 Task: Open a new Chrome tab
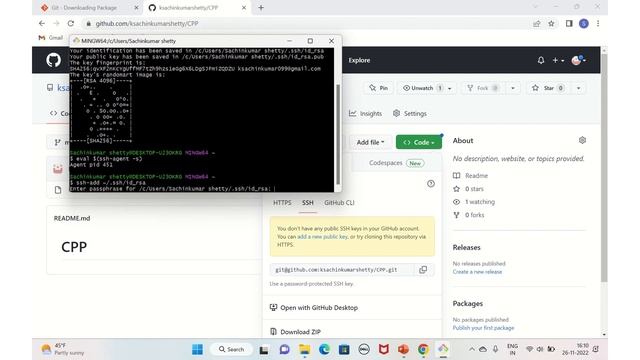261,7
